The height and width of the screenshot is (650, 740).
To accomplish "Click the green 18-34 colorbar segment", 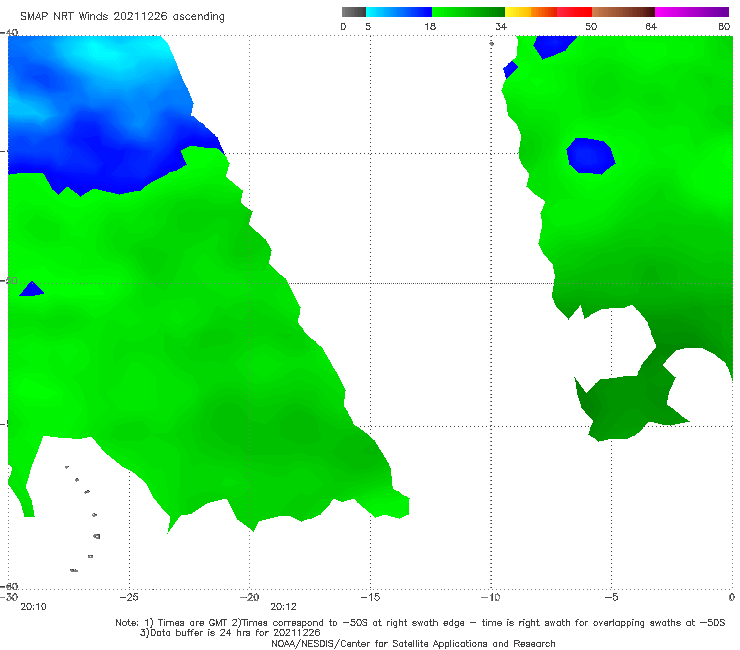I will tap(468, 12).
